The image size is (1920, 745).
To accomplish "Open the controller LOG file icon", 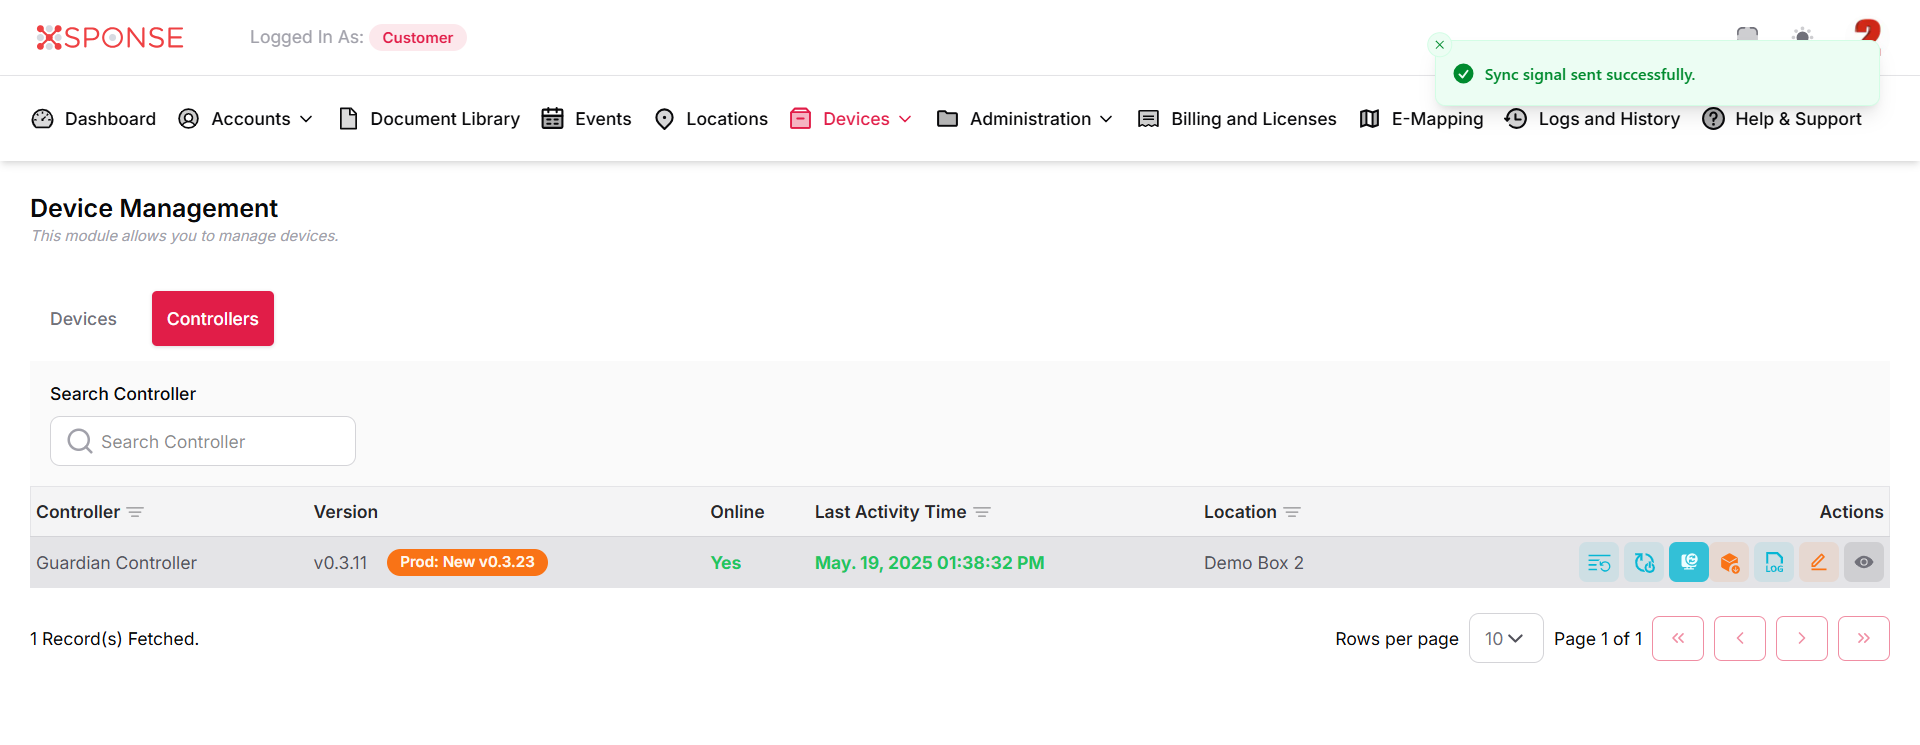I will pos(1774,562).
